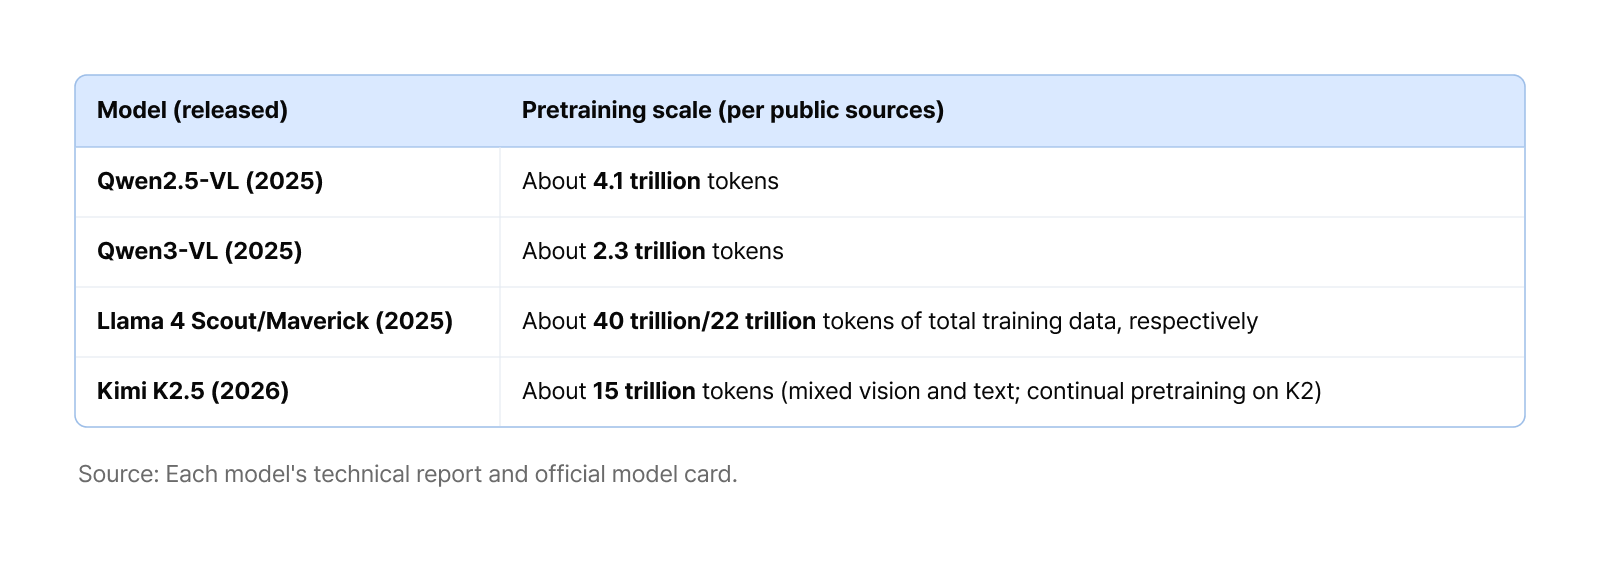Click the 'Pretraining scale (per public sources)' header

pos(733,110)
